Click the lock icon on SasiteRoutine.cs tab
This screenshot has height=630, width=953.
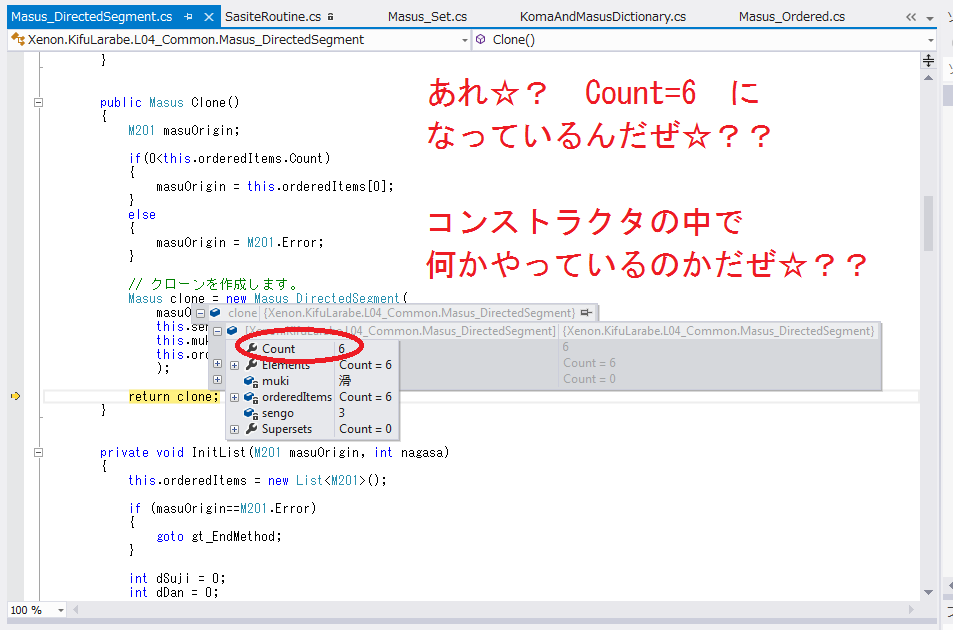(x=330, y=17)
